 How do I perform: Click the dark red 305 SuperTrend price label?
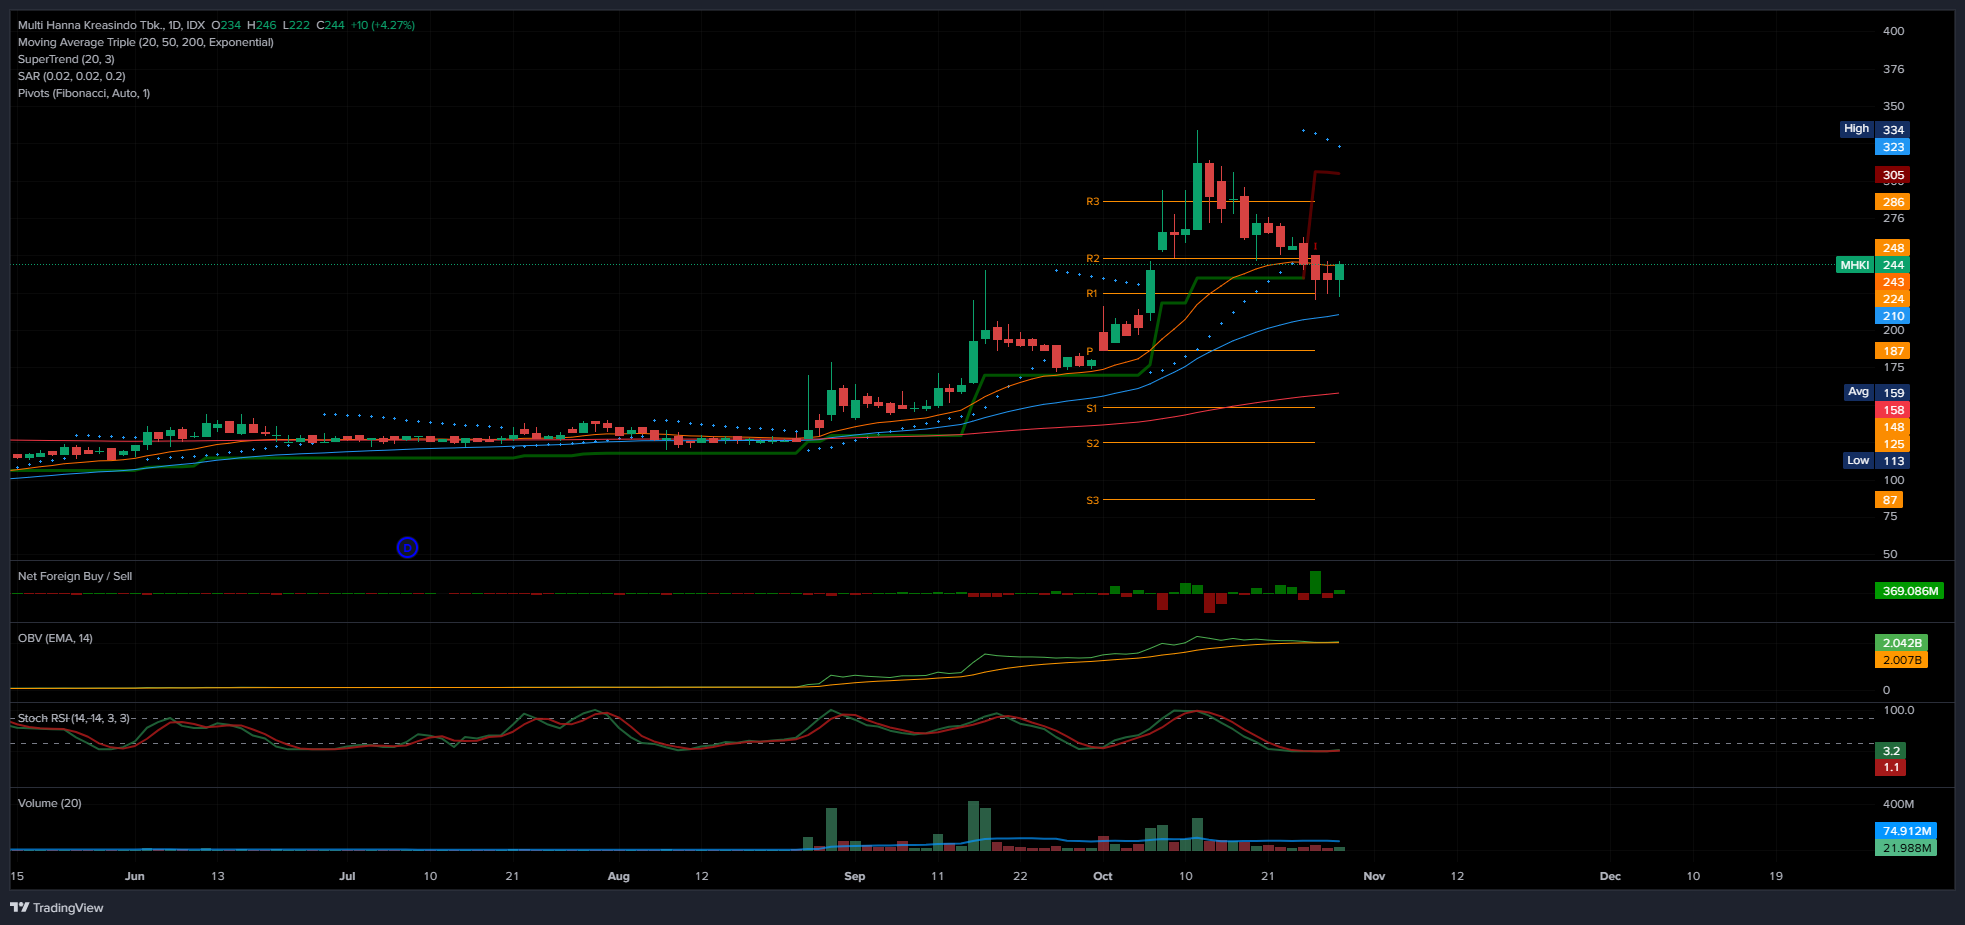click(x=1893, y=175)
